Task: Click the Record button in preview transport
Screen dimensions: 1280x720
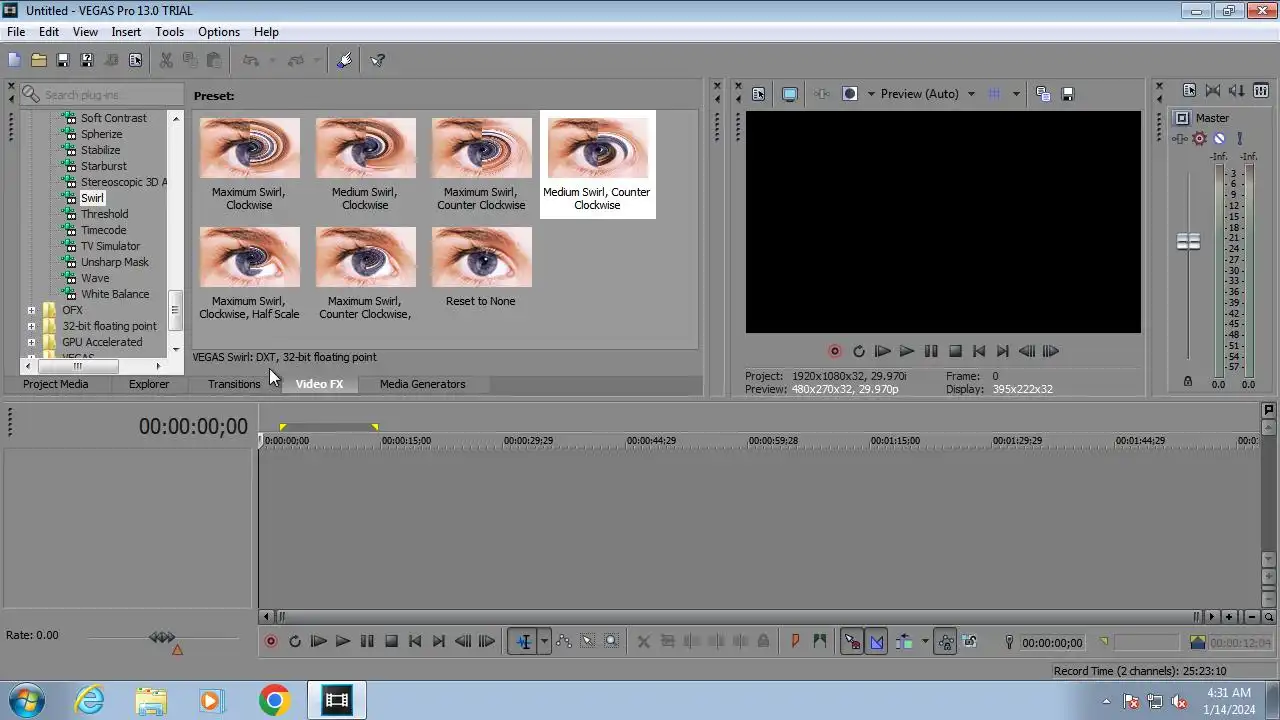Action: point(835,351)
